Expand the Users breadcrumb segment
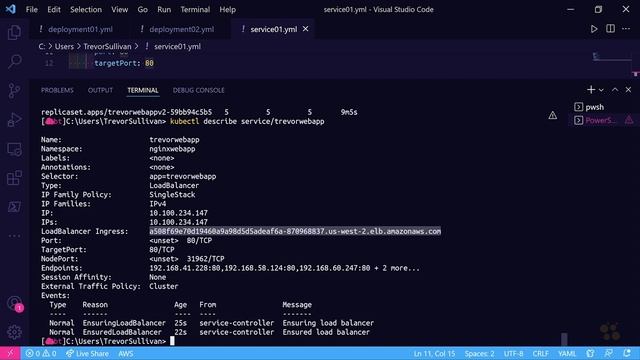Screen dimensions: 640x360 click(64, 47)
